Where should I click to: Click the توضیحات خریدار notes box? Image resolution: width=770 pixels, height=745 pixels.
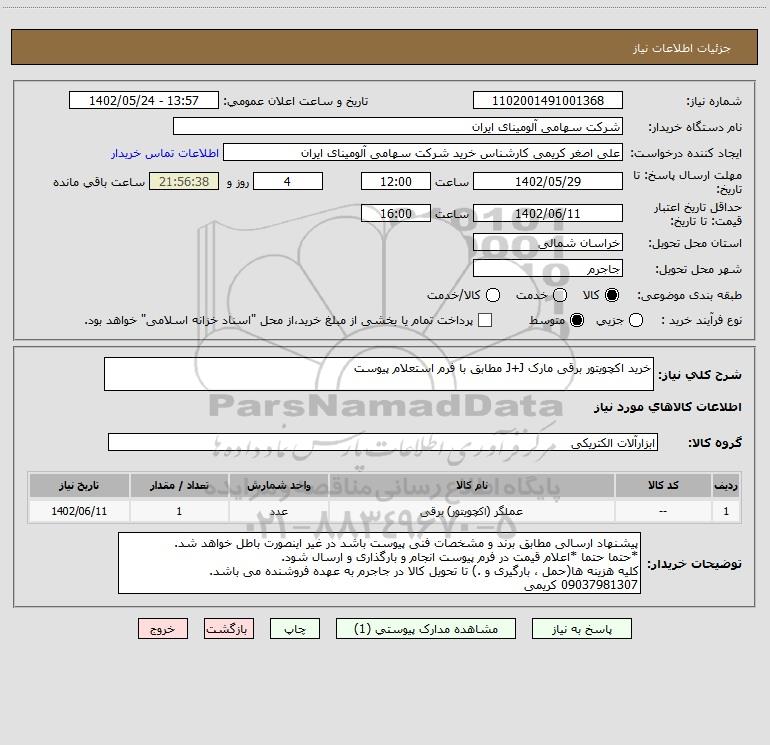(379, 563)
